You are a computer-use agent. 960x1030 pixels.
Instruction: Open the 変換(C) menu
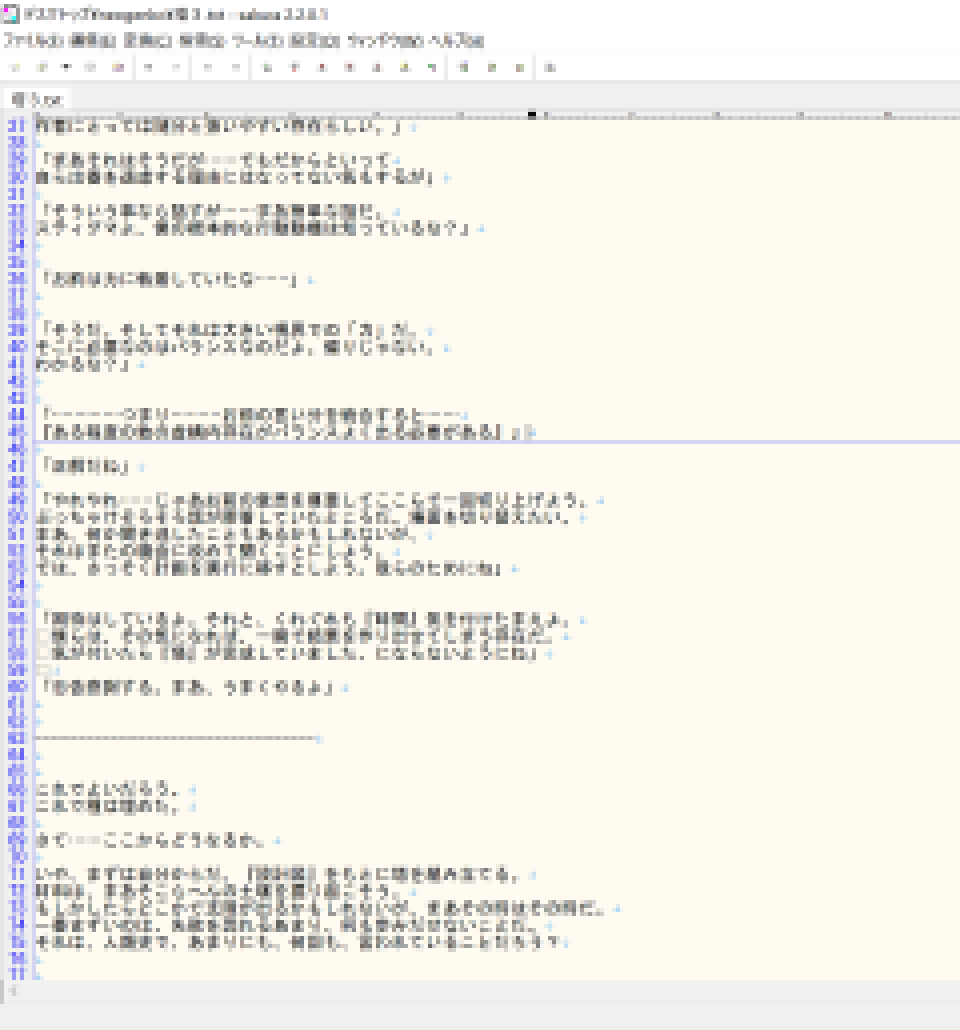pyautogui.click(x=148, y=41)
